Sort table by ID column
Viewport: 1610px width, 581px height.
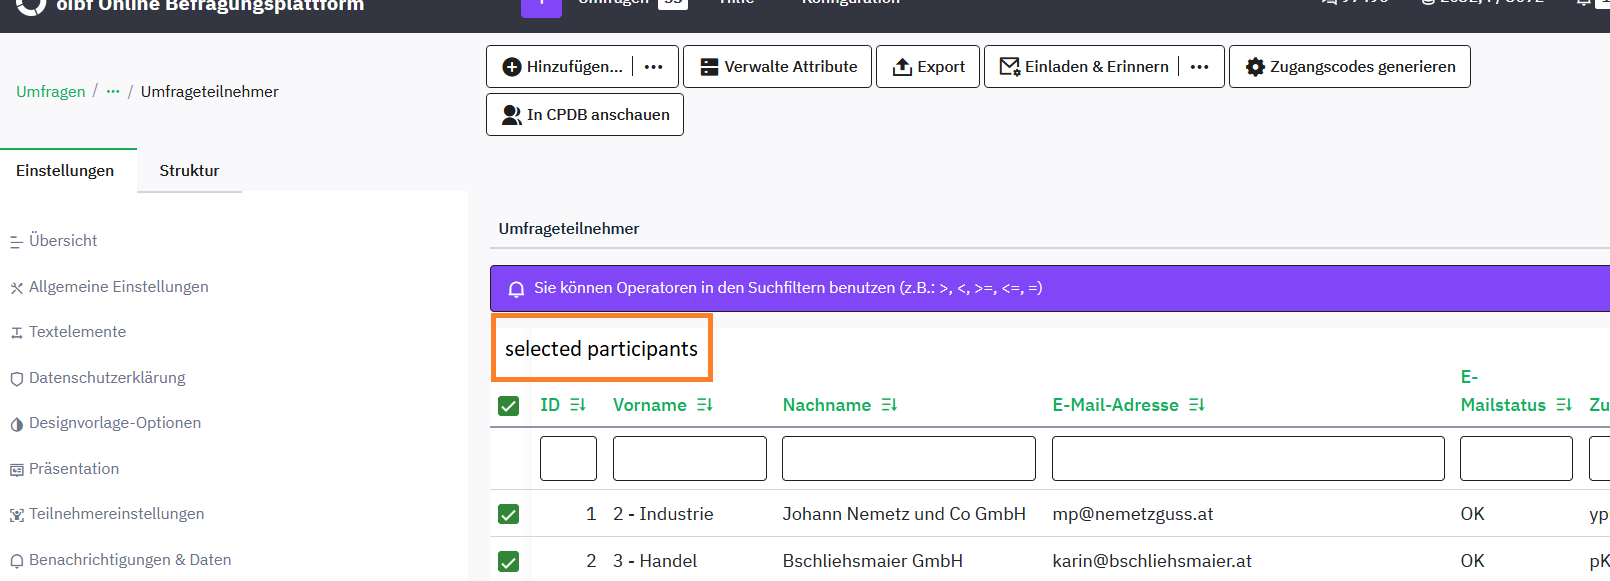(563, 405)
